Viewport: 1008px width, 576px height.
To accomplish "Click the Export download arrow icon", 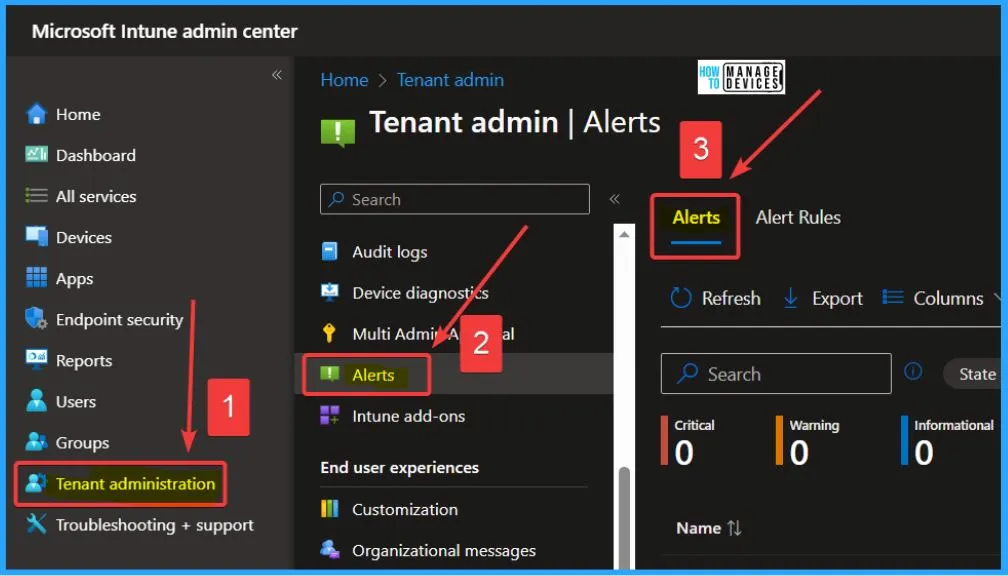I will point(791,298).
